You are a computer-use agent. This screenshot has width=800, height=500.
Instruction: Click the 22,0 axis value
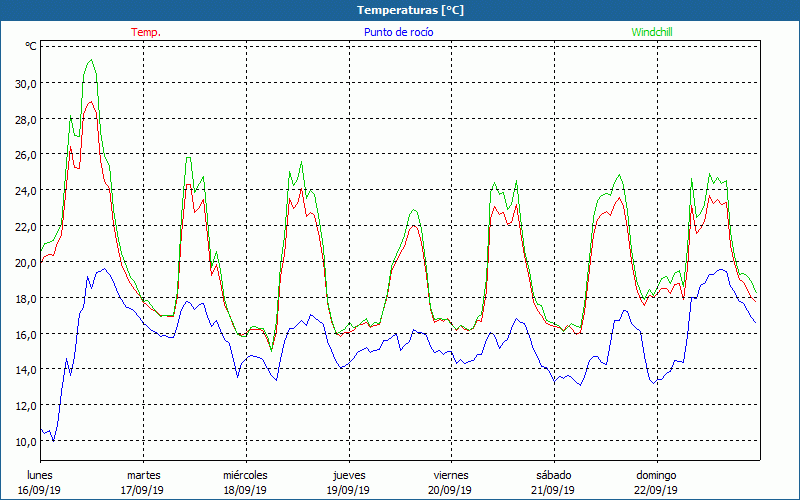pyautogui.click(x=26, y=227)
